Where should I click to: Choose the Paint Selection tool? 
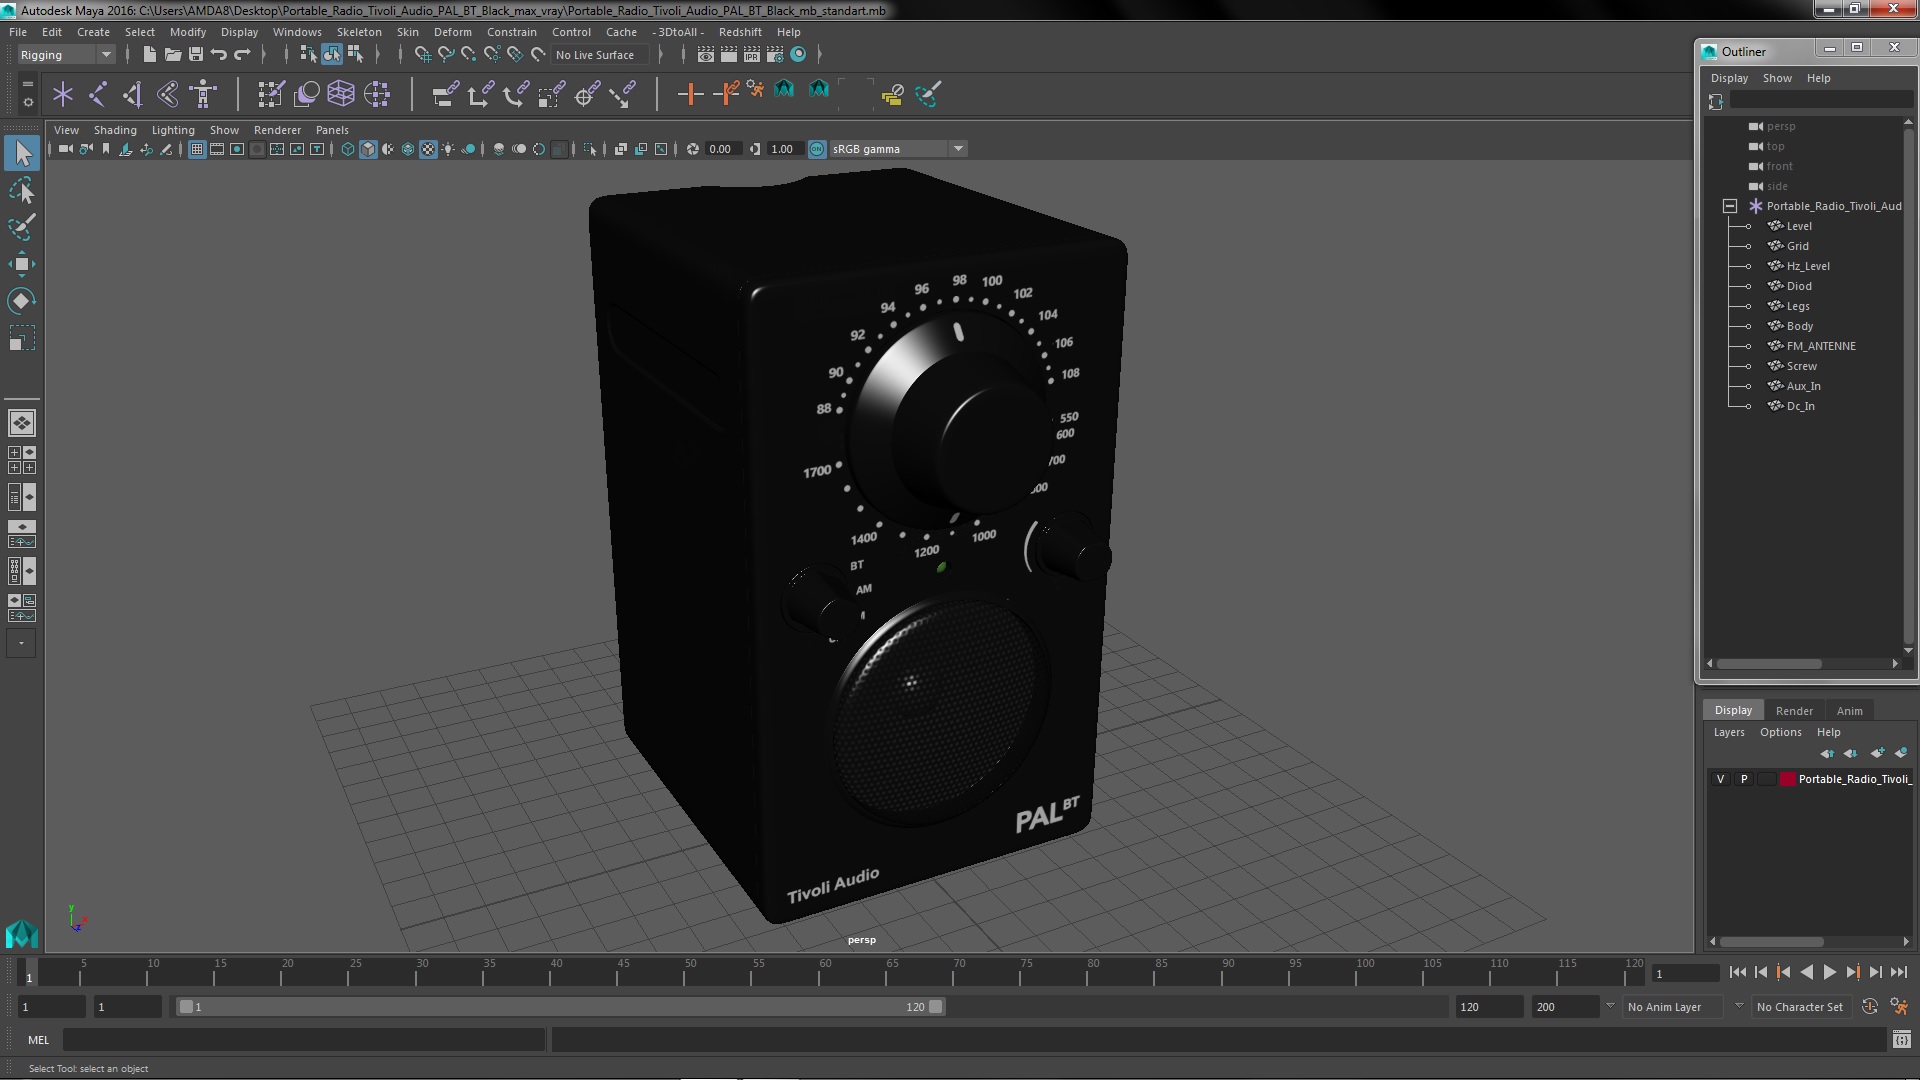coord(22,227)
